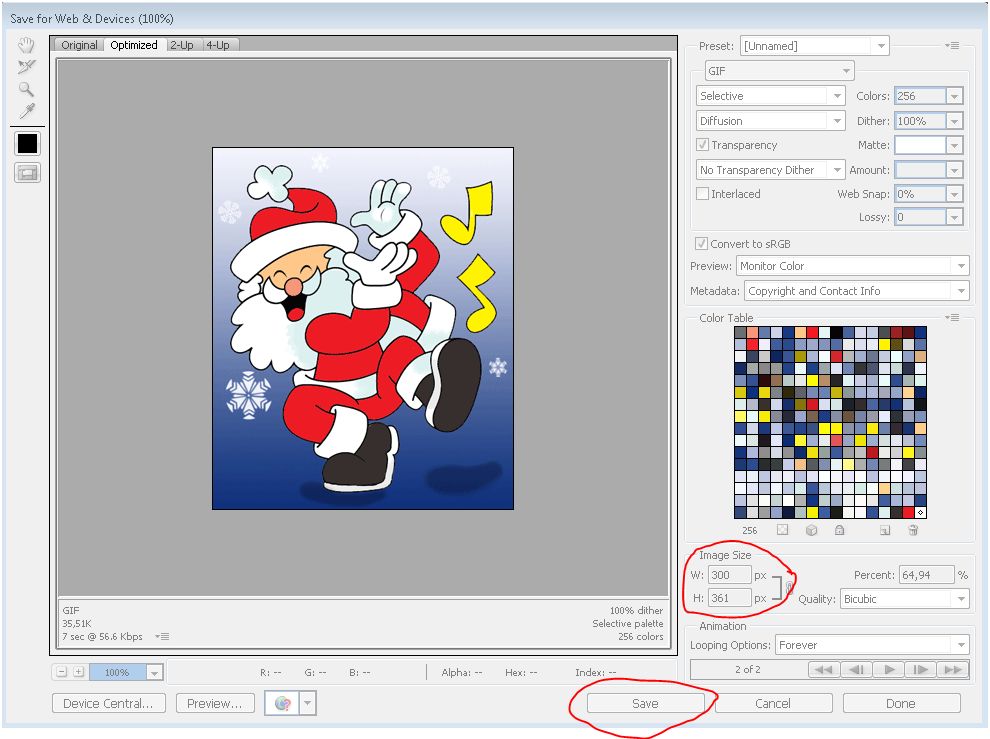The image size is (990, 739).
Task: Click the black eyedropper color swatch
Action: (x=27, y=143)
